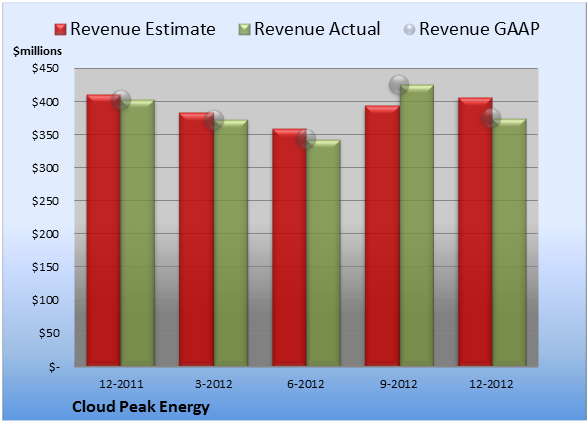Select the 'Revenue Estimate' legend label
The width and height of the screenshot is (588, 422).
click(143, 29)
